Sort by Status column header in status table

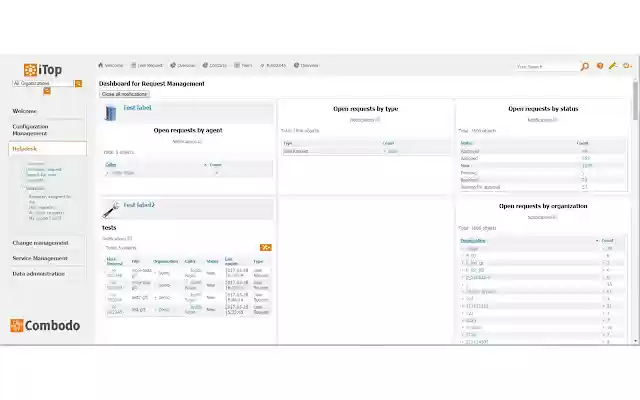click(466, 143)
